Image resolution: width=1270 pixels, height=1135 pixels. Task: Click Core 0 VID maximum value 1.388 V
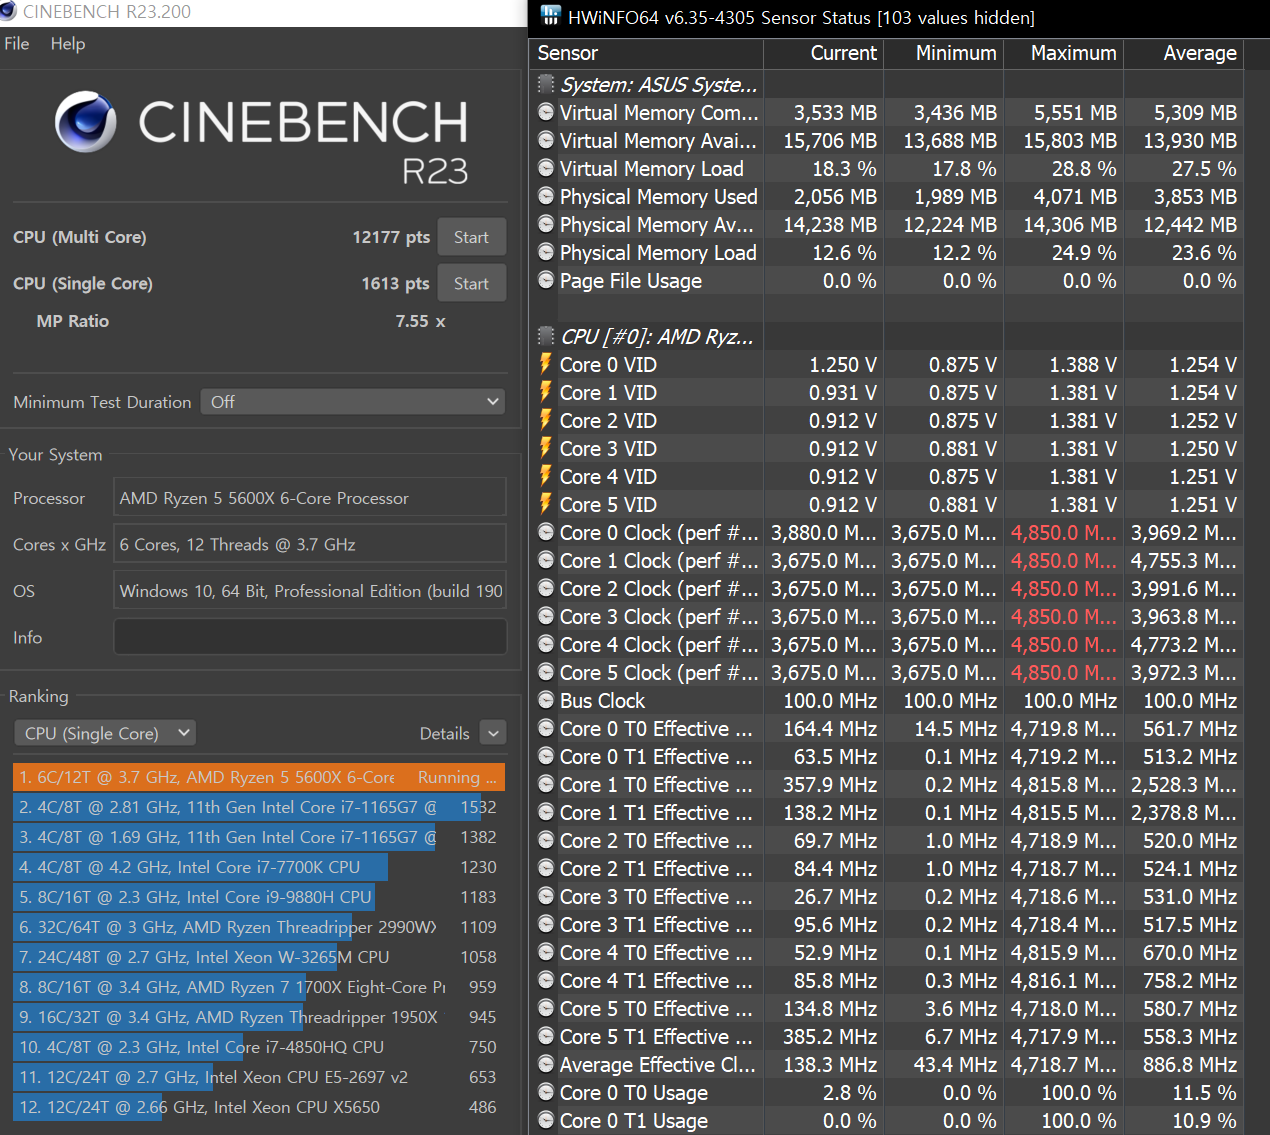pyautogui.click(x=1083, y=364)
